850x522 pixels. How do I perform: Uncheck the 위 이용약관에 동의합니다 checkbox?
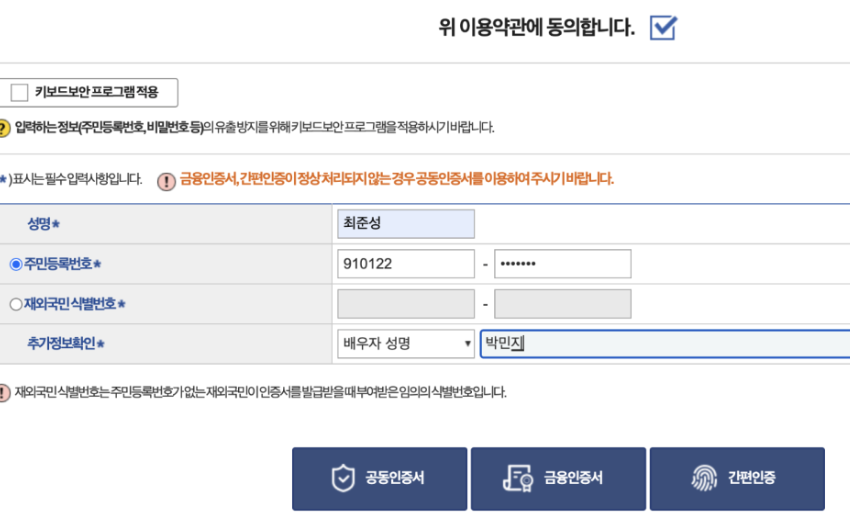coord(663,28)
